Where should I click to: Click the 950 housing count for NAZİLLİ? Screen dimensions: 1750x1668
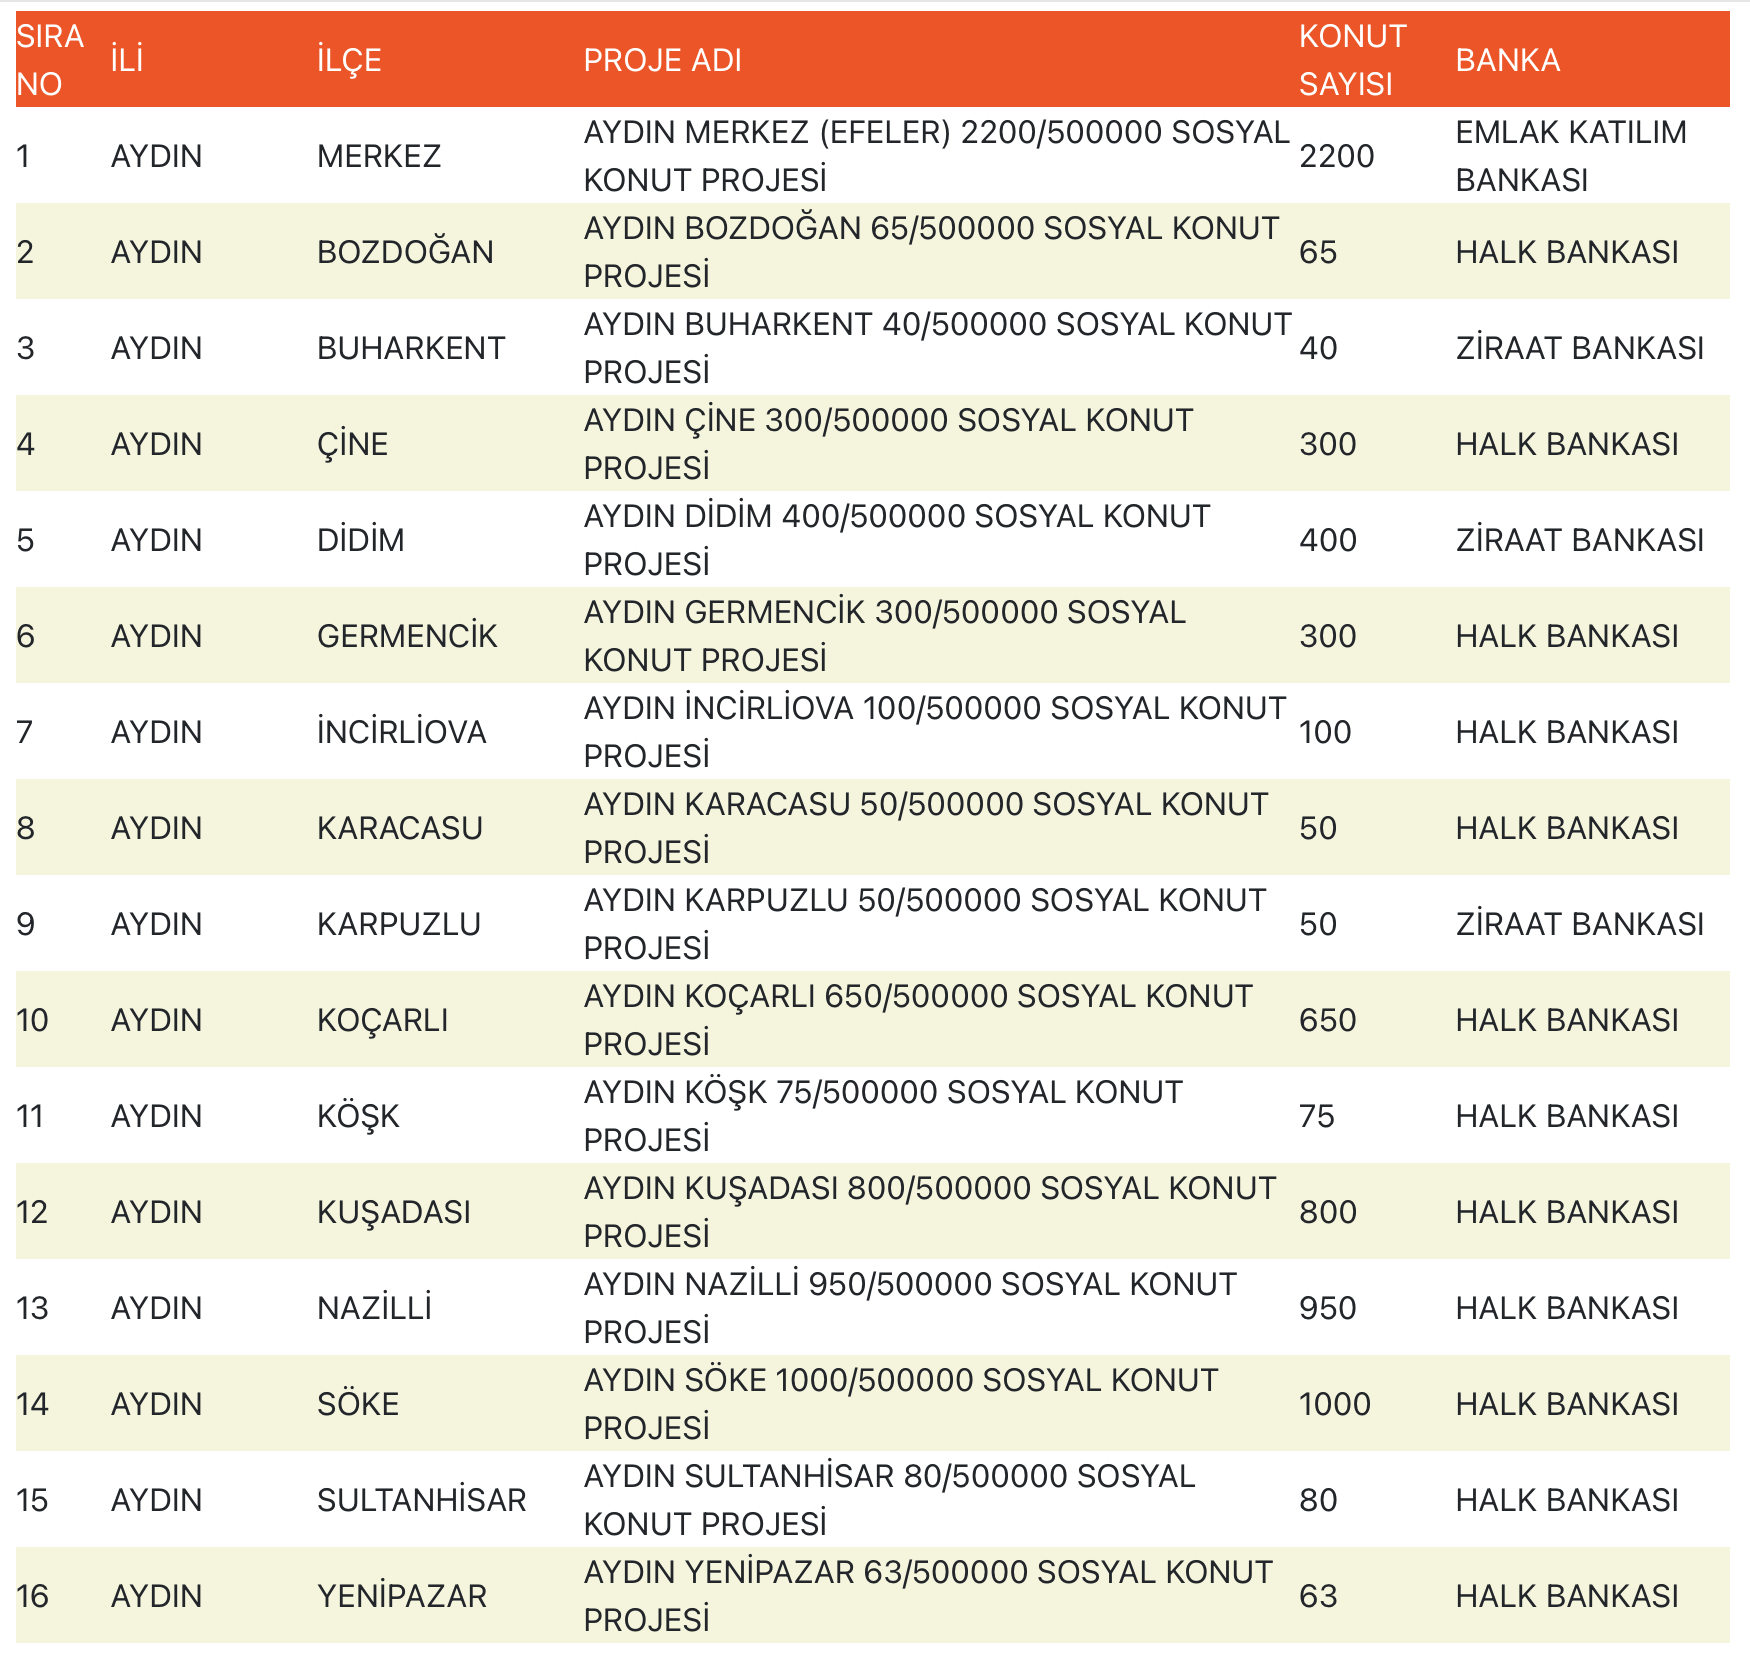(1327, 1308)
